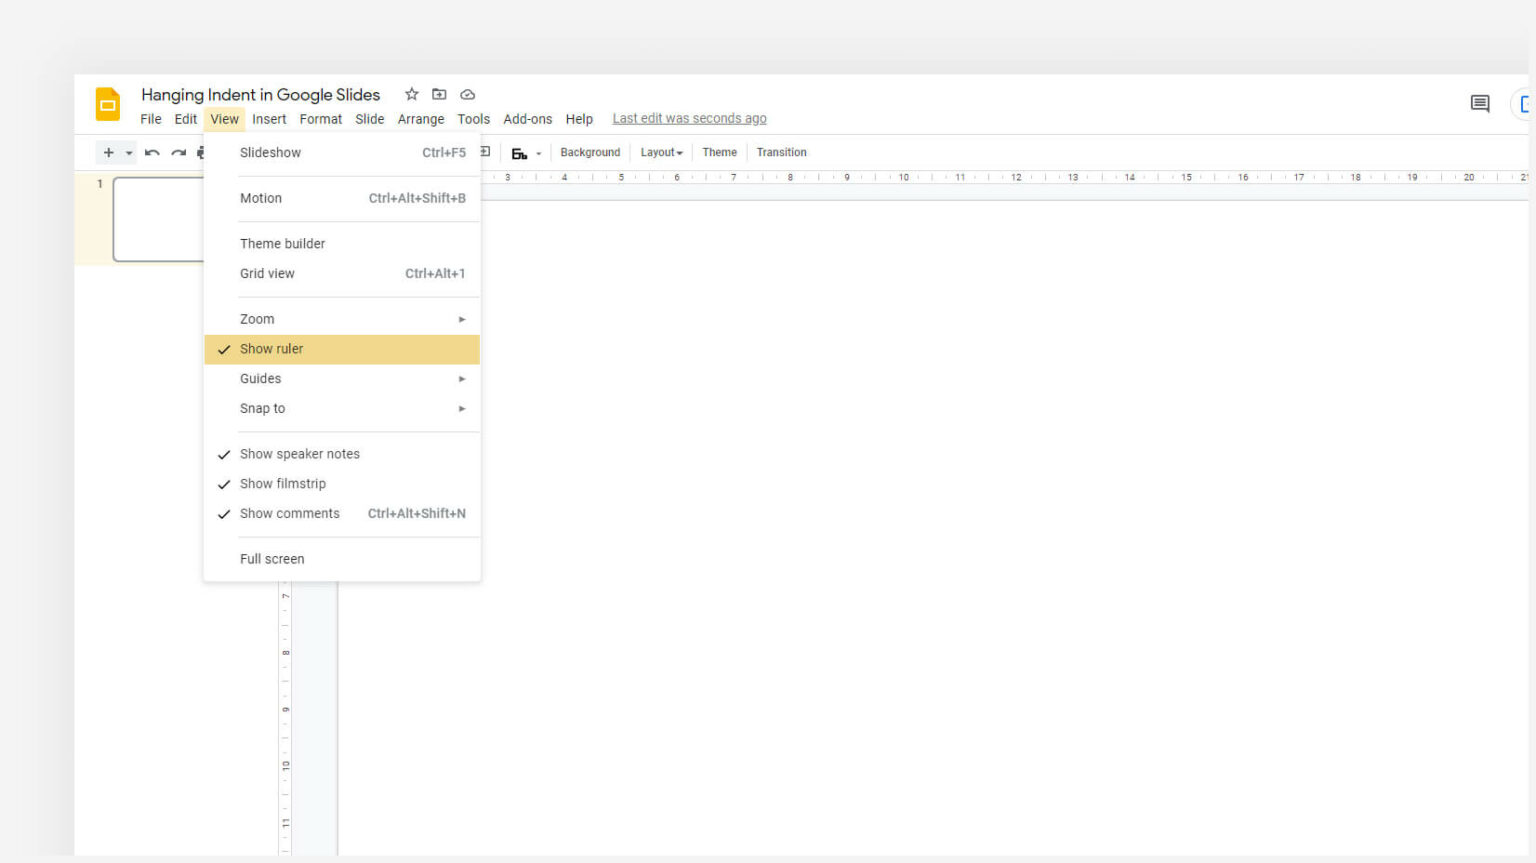The height and width of the screenshot is (863, 1536).
Task: Open the Slide menu
Action: point(370,119)
